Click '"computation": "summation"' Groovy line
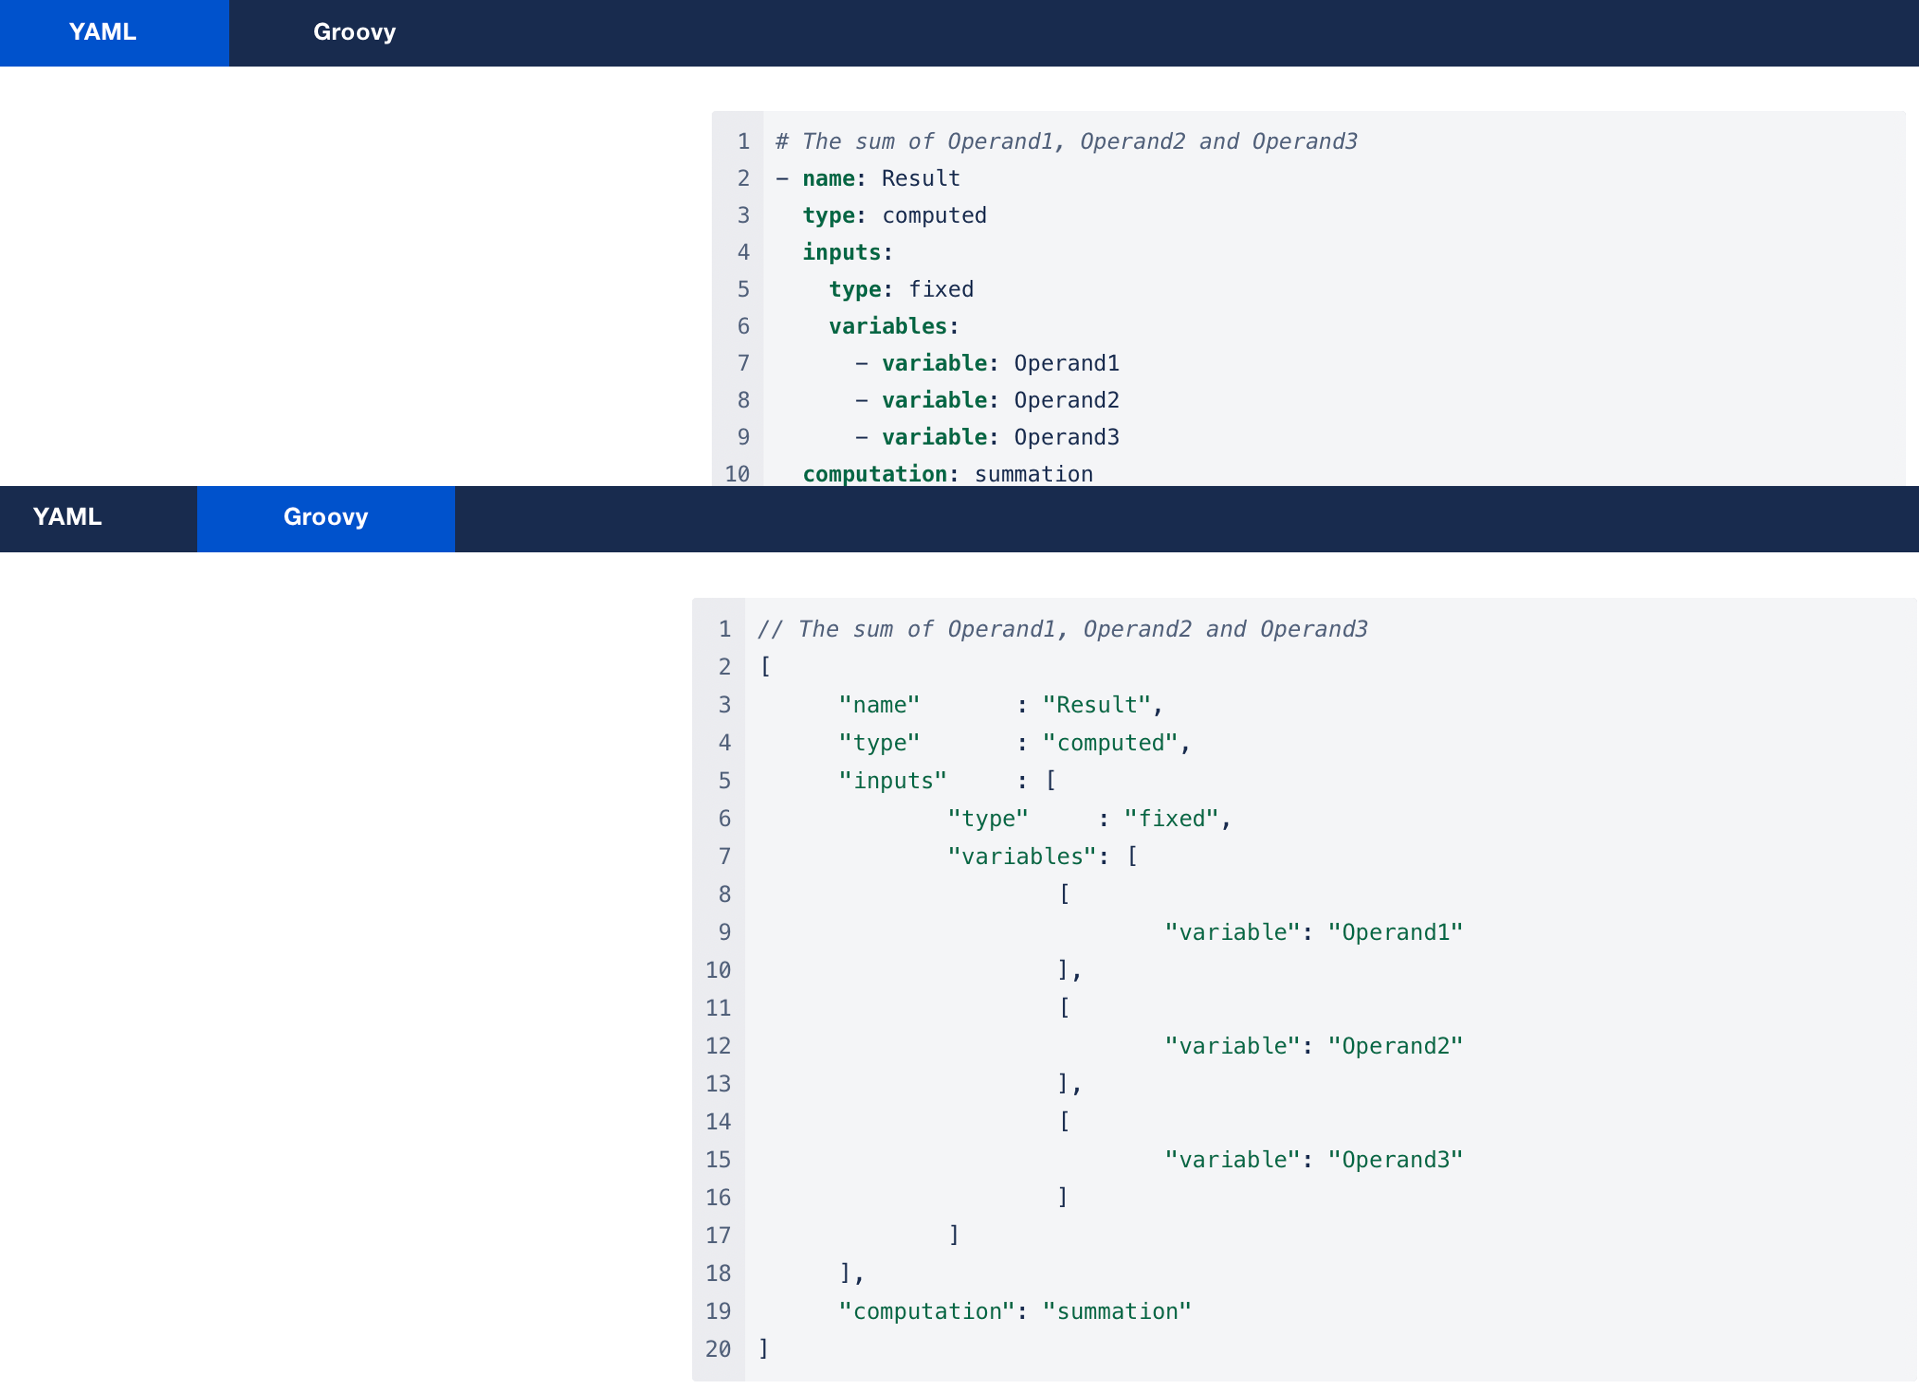Image resolution: width=1920 pixels, height=1390 pixels. coord(1014,1311)
